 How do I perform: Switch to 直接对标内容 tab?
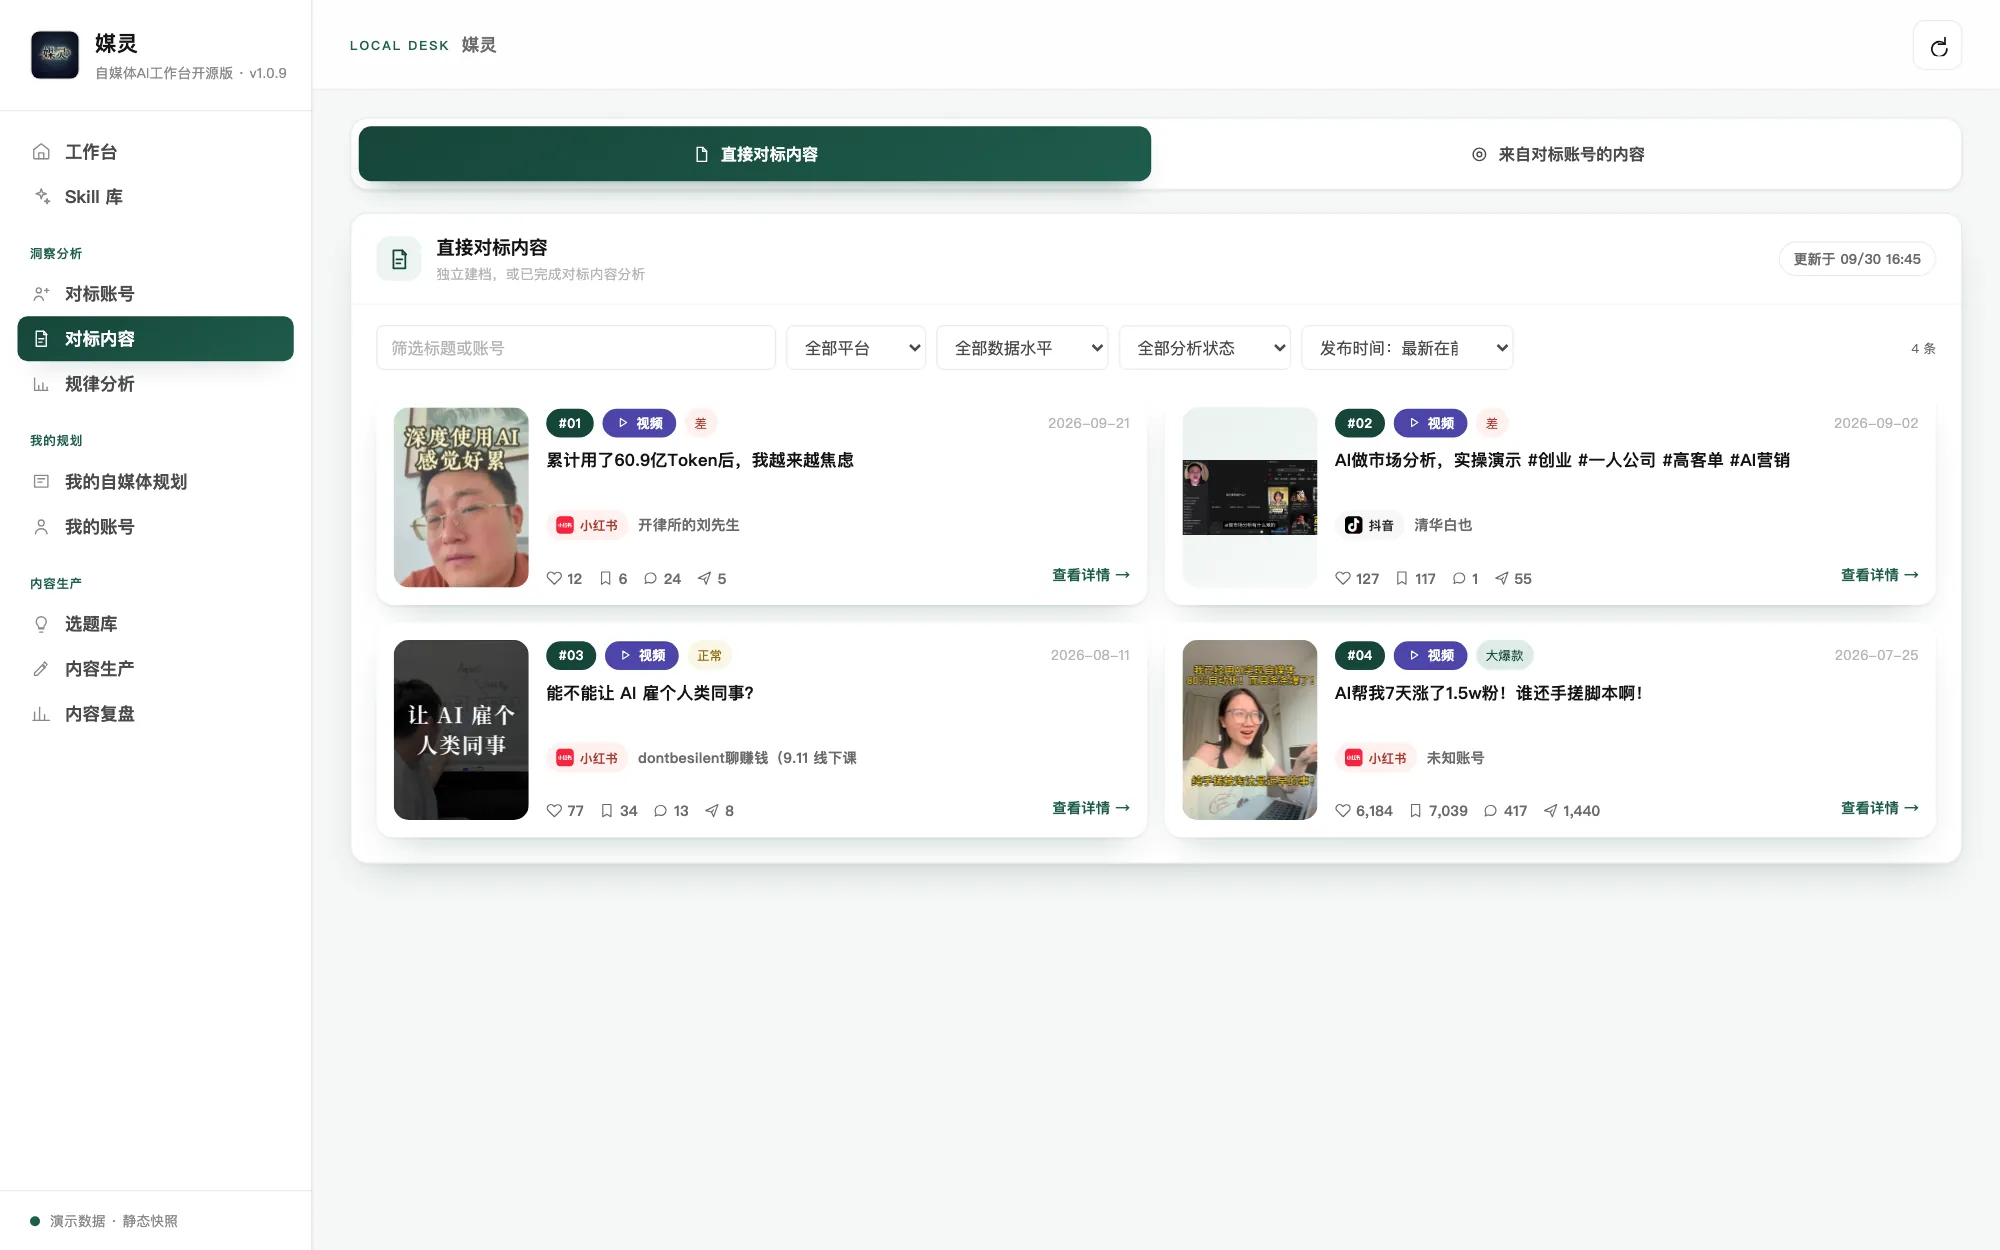click(755, 154)
